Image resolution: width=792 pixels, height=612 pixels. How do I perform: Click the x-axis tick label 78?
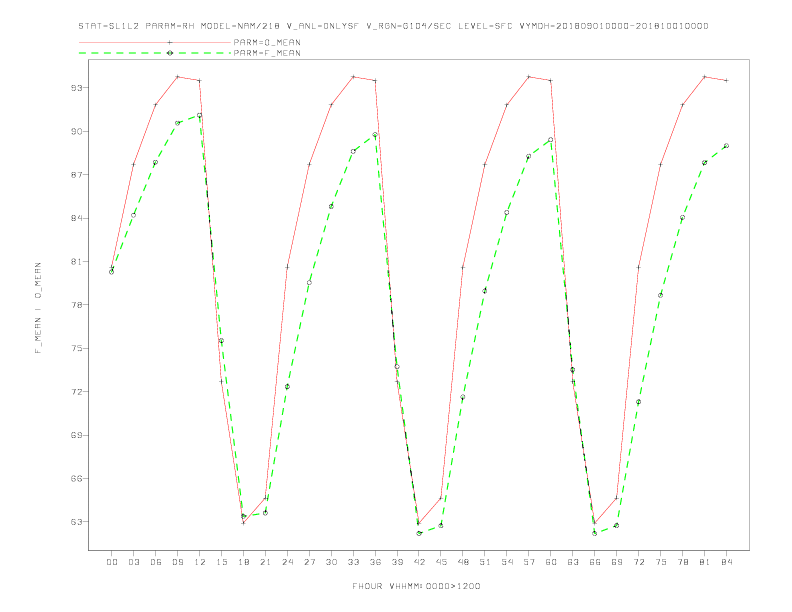click(x=683, y=562)
